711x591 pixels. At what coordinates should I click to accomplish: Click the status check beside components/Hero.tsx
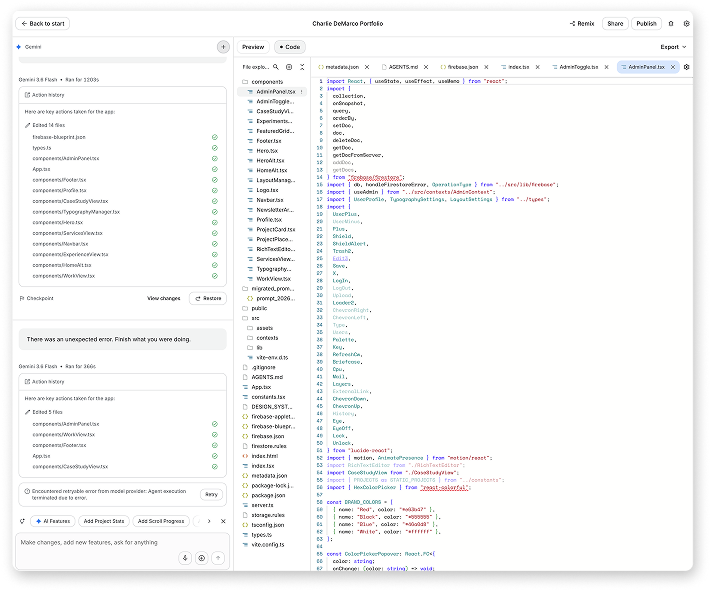point(215,223)
